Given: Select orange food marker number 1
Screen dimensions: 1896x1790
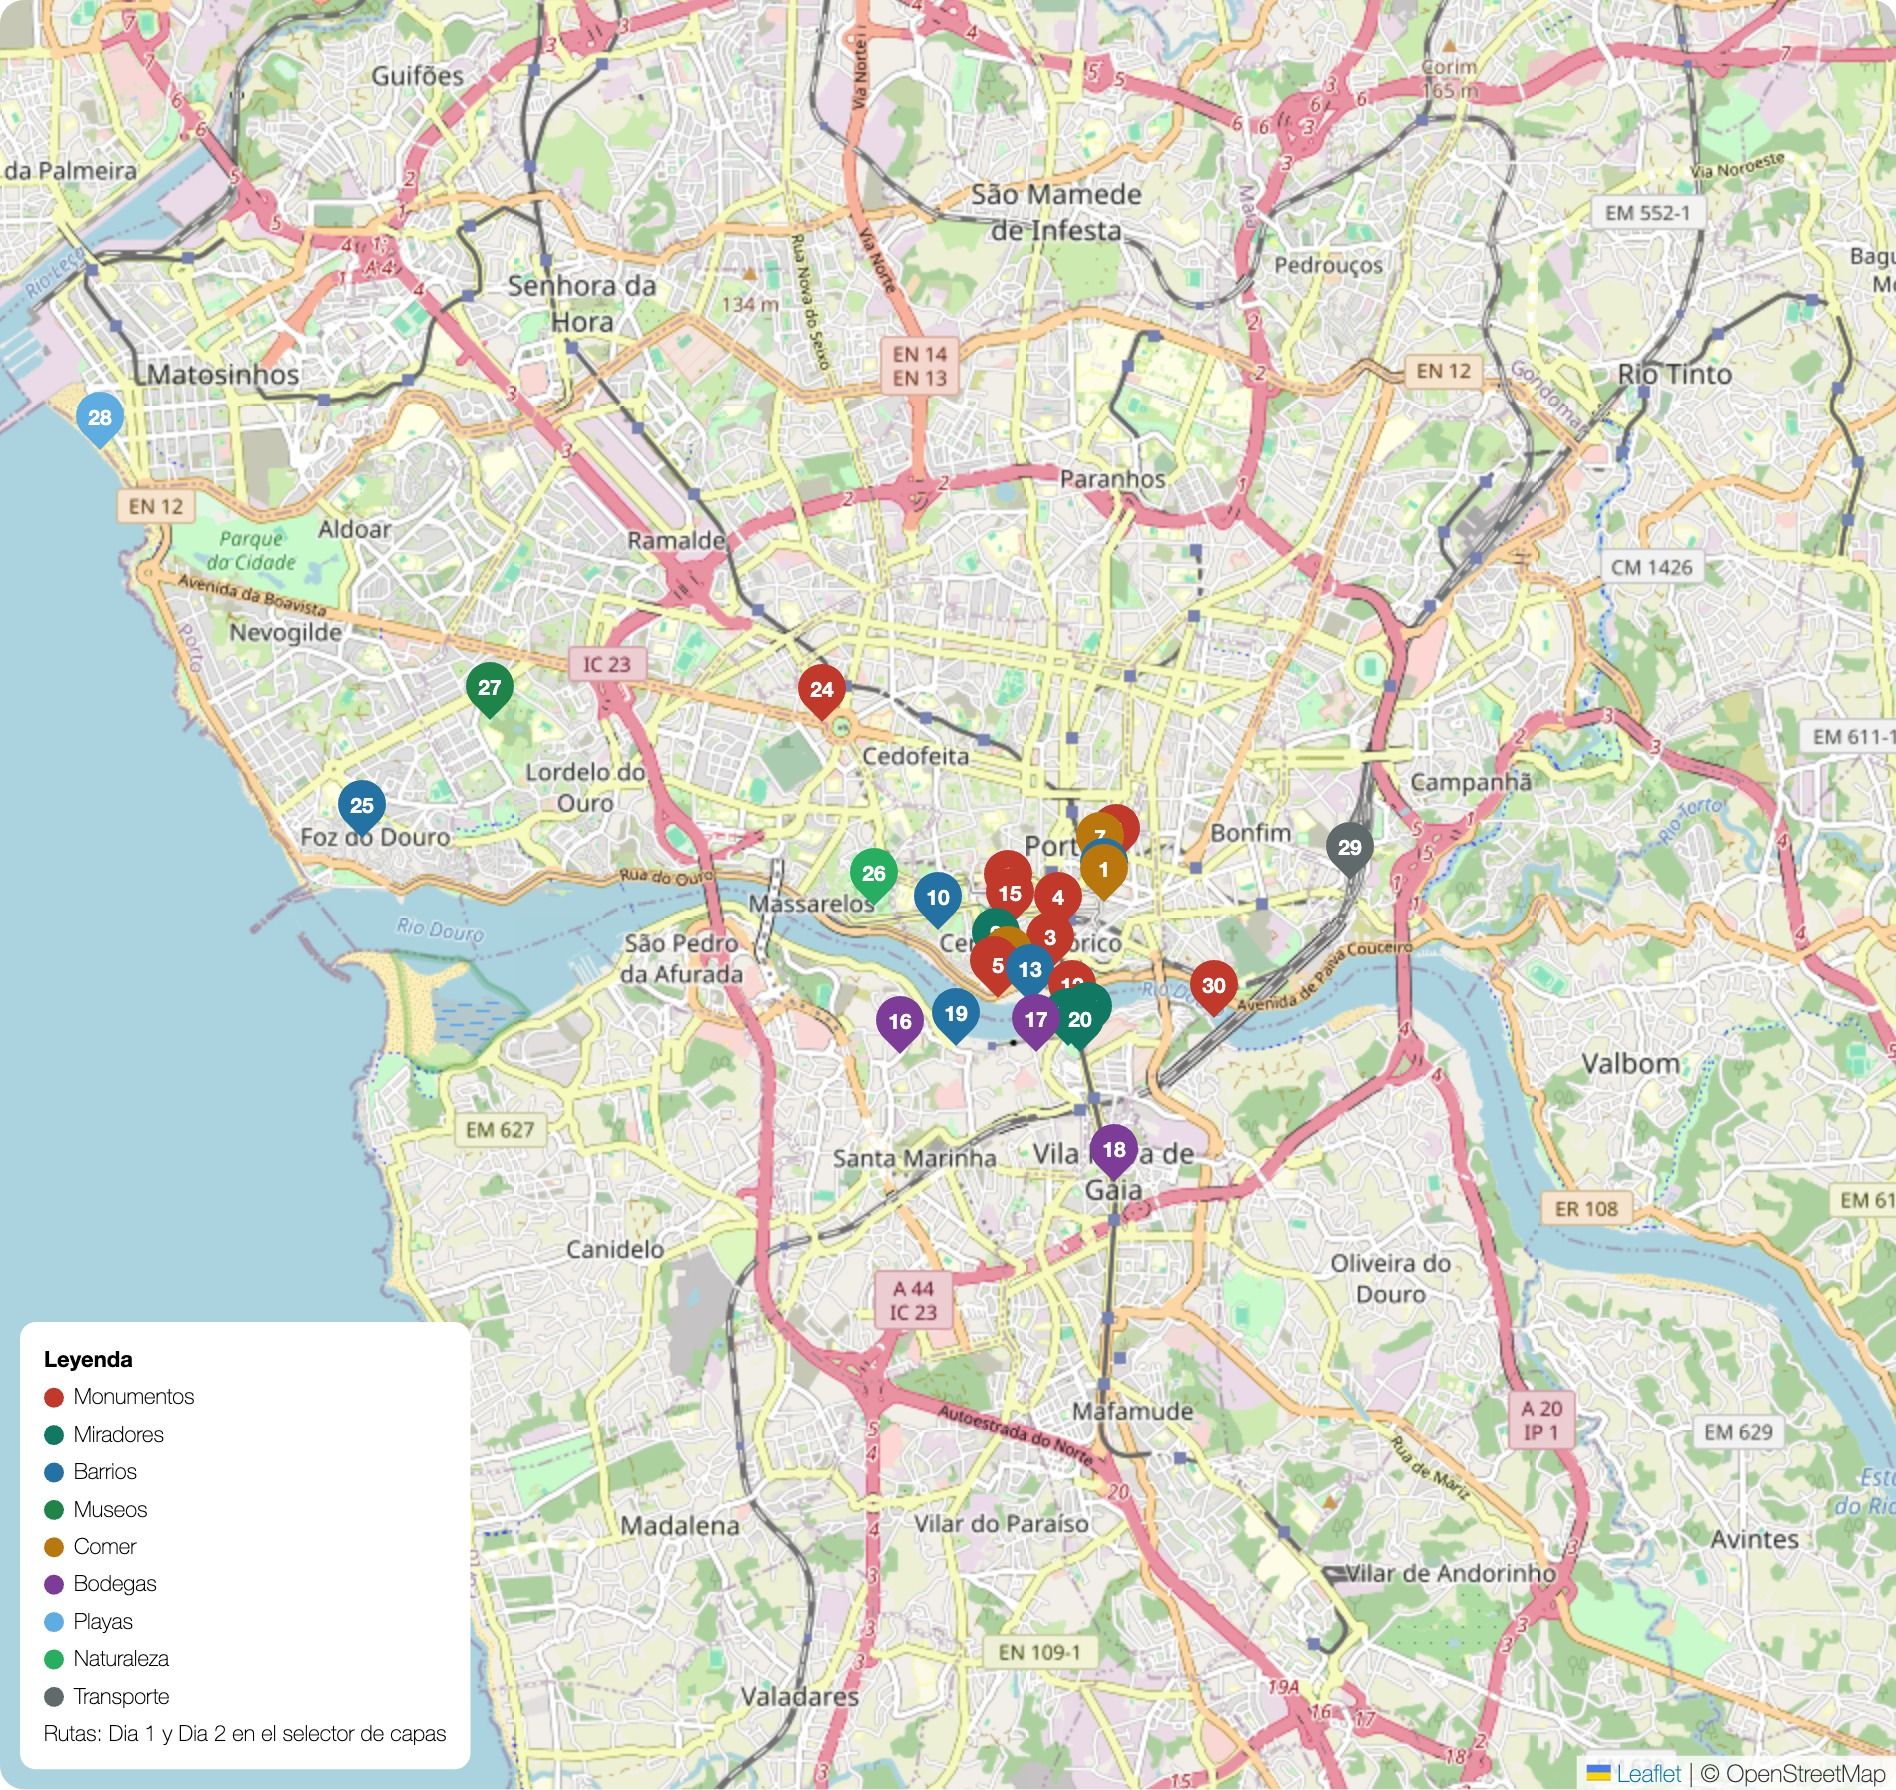Looking at the screenshot, I should tap(1104, 870).
